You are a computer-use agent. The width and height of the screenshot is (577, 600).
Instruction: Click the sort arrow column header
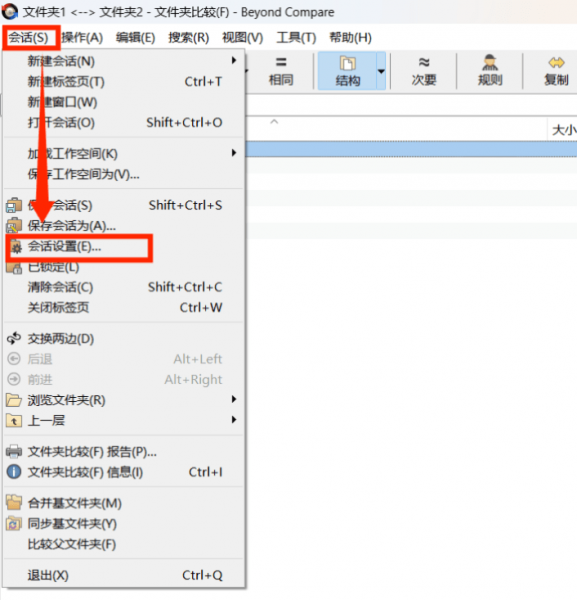[x=274, y=122]
